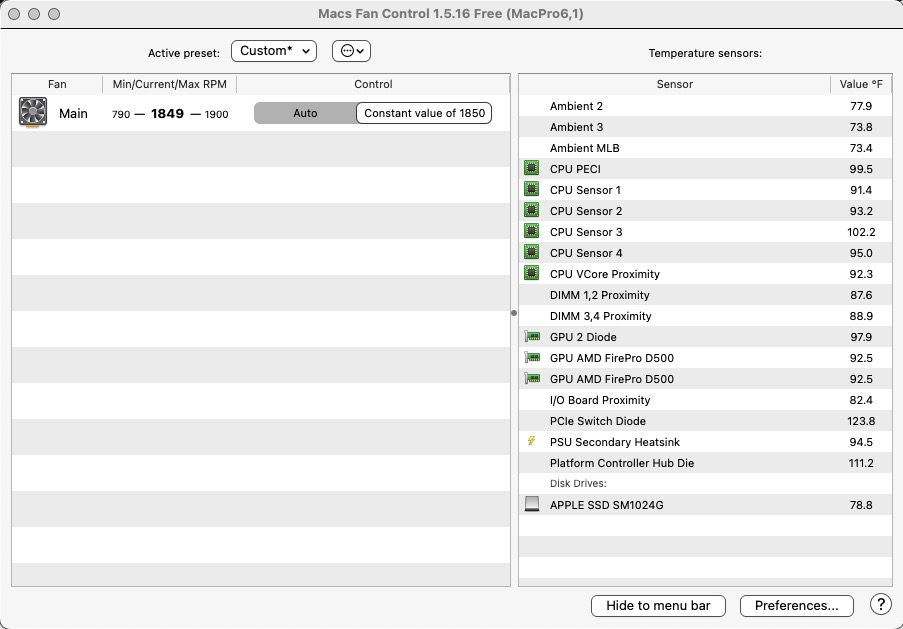Select the GPU 2 Diode label
This screenshot has width=903, height=629.
point(583,337)
